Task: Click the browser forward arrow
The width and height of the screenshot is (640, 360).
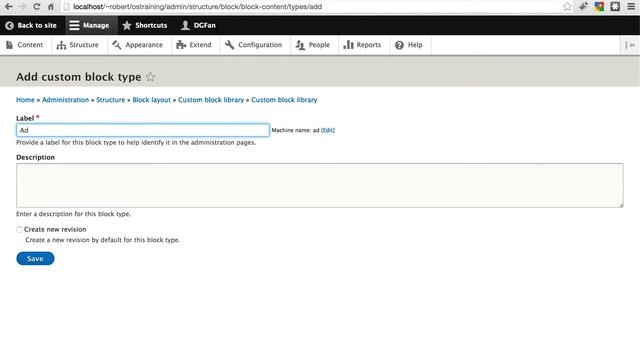Action: pyautogui.click(x=22, y=7)
